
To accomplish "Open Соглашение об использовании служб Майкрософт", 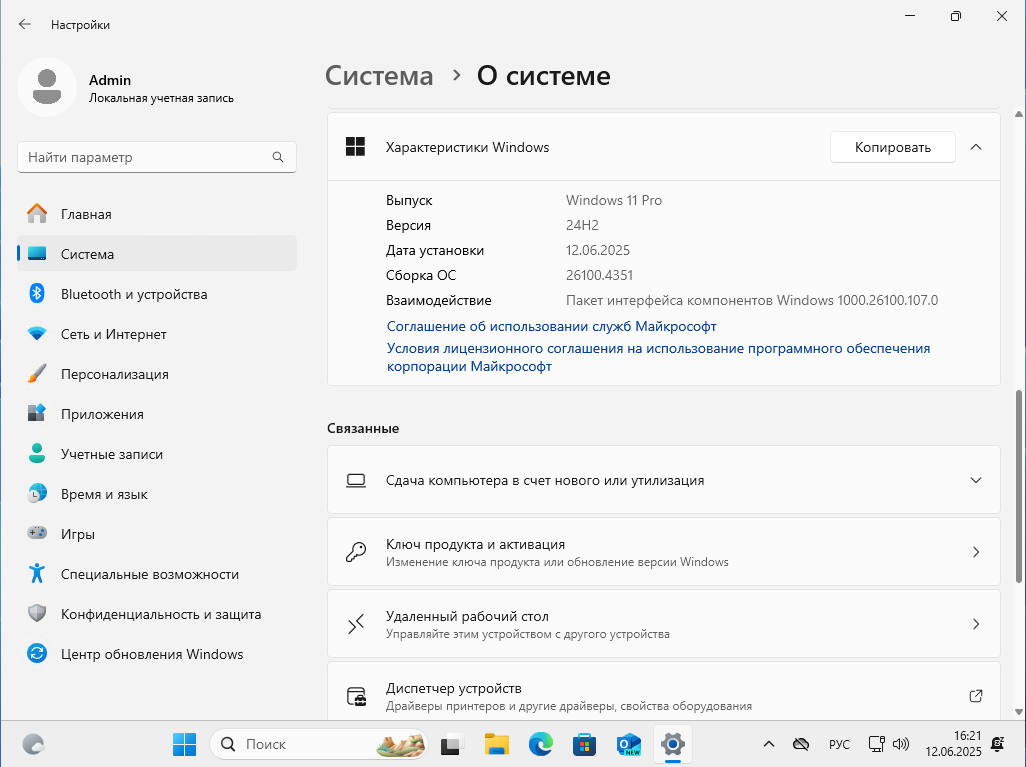I will coord(551,326).
